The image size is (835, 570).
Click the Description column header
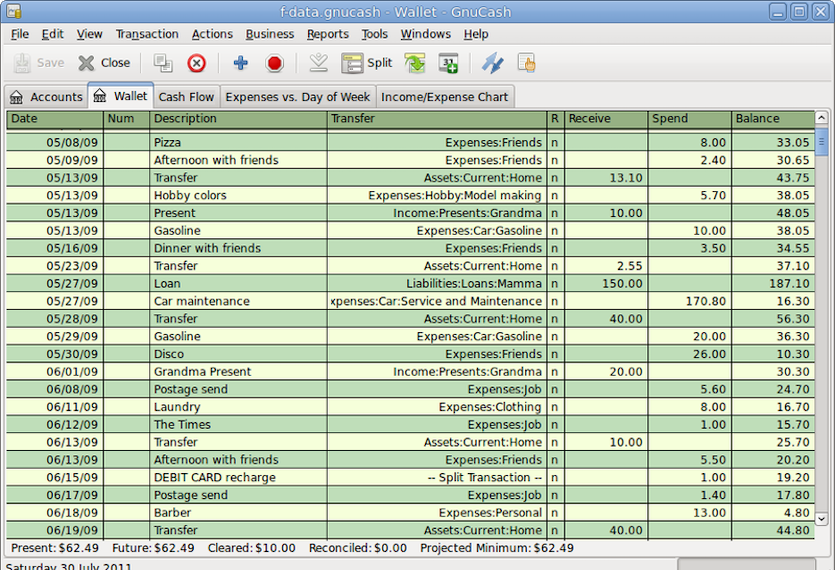tap(239, 119)
